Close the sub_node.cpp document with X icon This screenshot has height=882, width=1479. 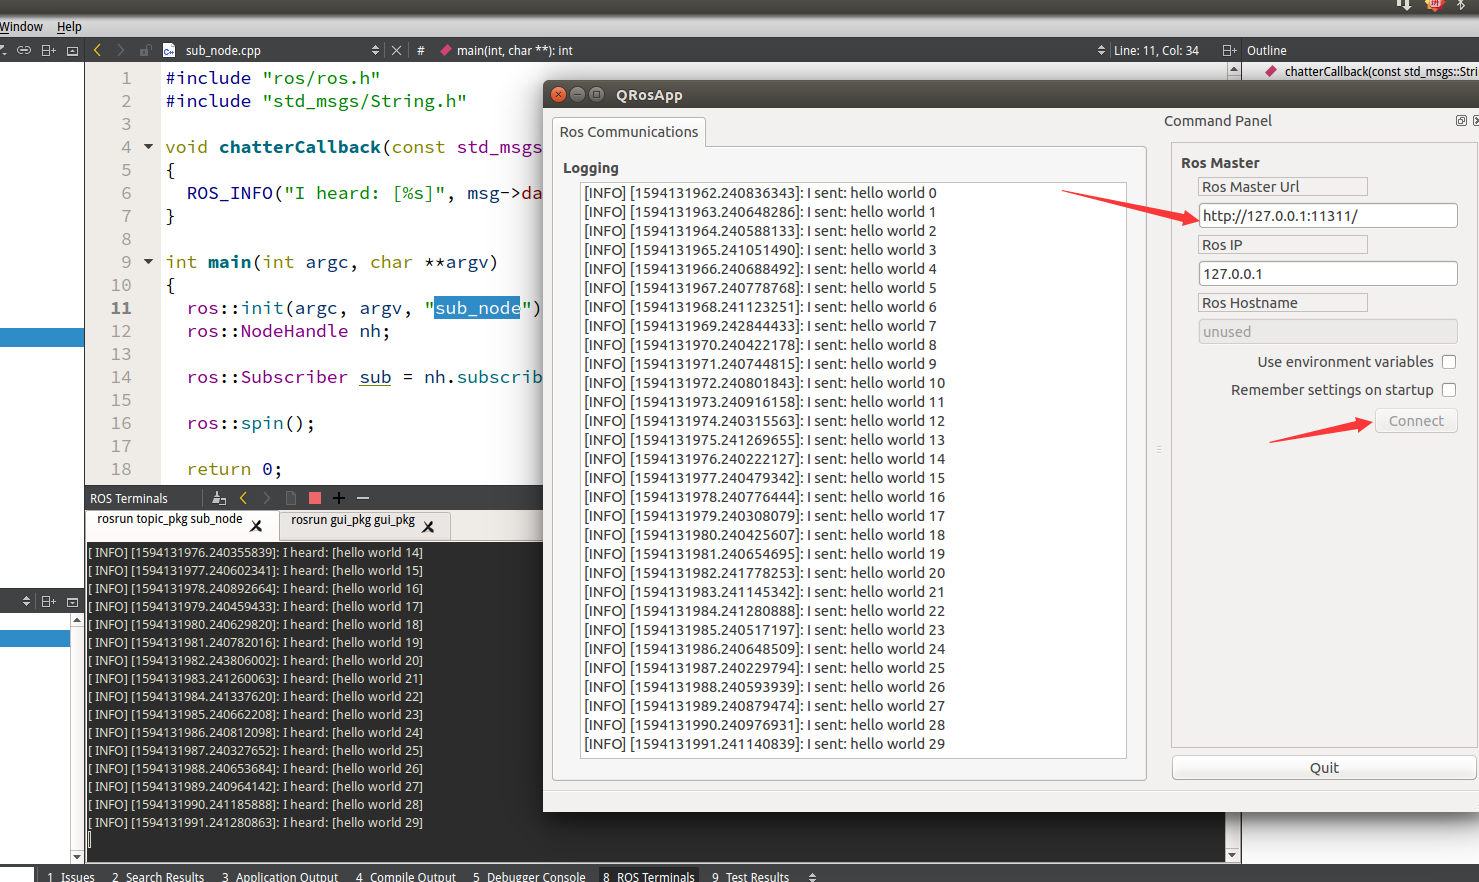click(396, 50)
